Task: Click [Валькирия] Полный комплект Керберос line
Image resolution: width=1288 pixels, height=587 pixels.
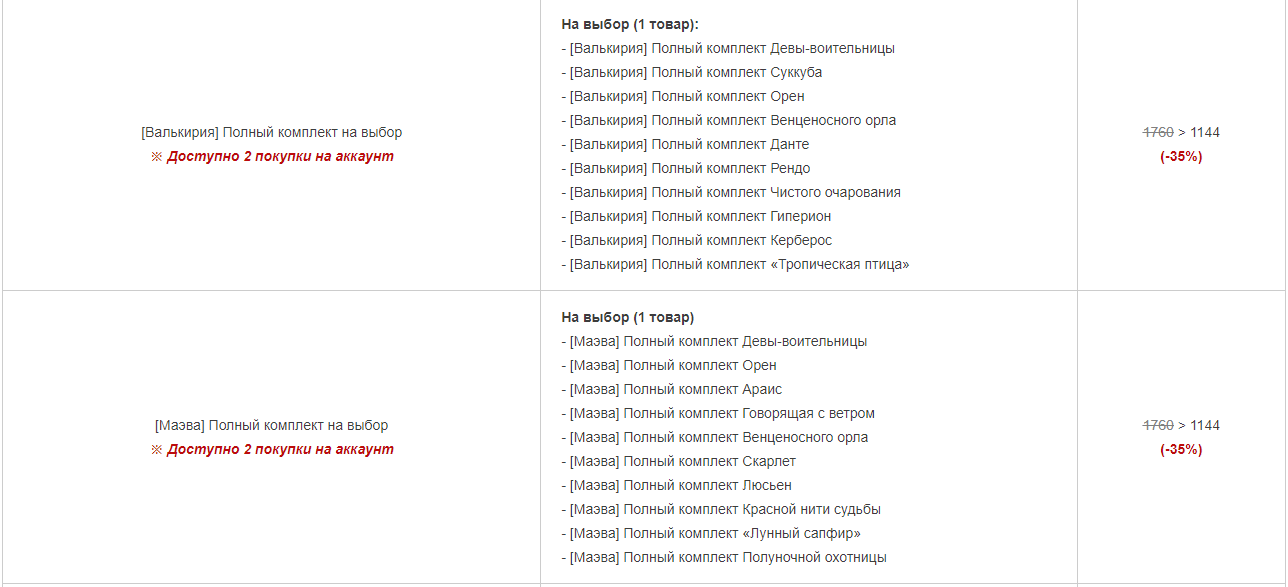Action: pos(697,240)
